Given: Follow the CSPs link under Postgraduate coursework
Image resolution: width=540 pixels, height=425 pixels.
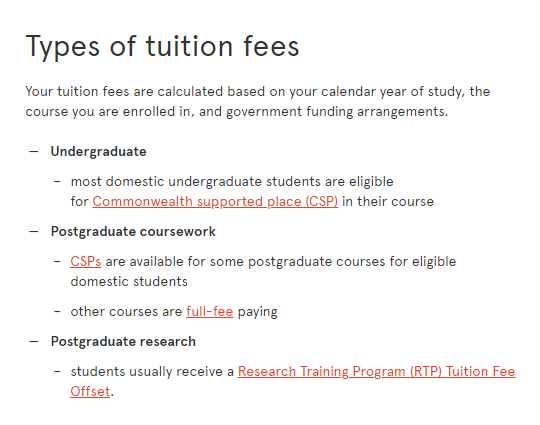Looking at the screenshot, I should click(x=85, y=261).
